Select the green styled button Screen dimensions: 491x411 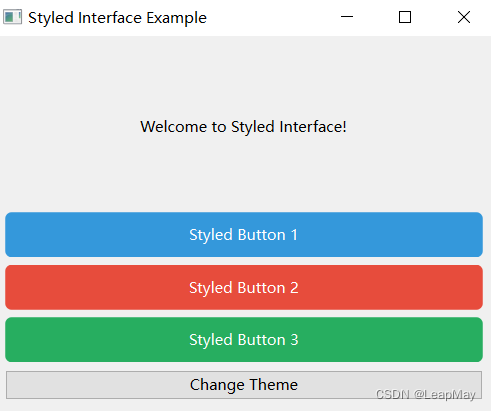[244, 339]
